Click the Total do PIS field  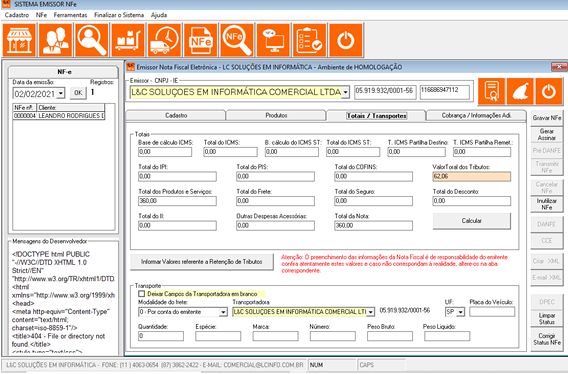coord(275,176)
